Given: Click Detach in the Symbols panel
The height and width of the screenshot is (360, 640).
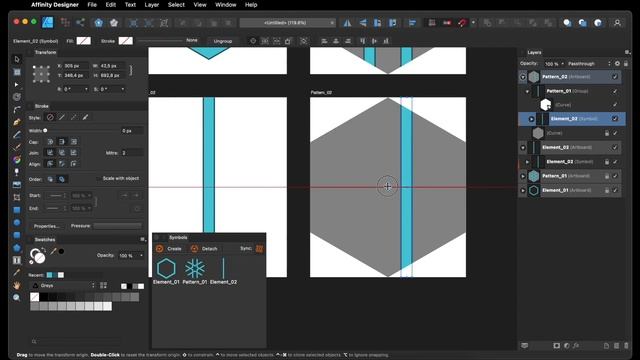Looking at the screenshot, I should (204, 249).
